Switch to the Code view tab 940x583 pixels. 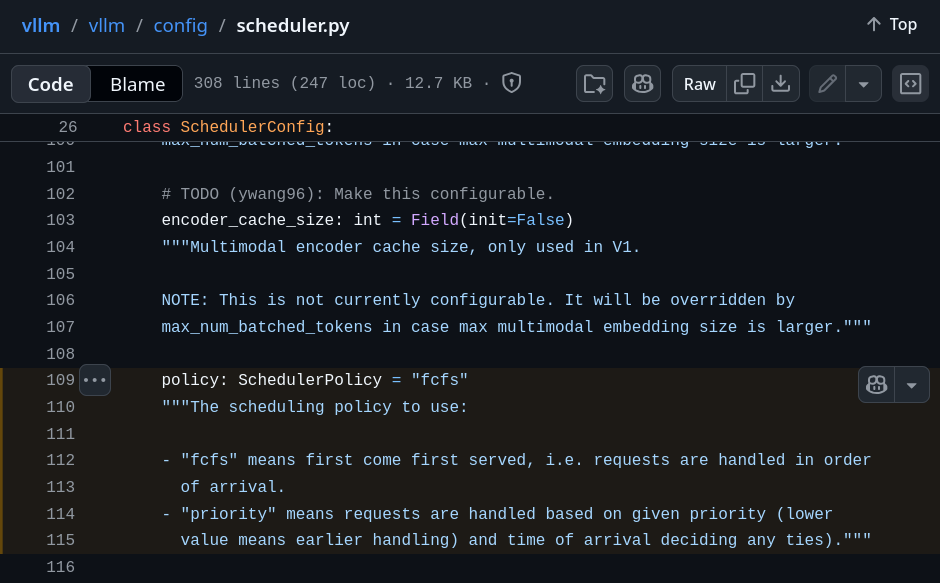[x=51, y=84]
